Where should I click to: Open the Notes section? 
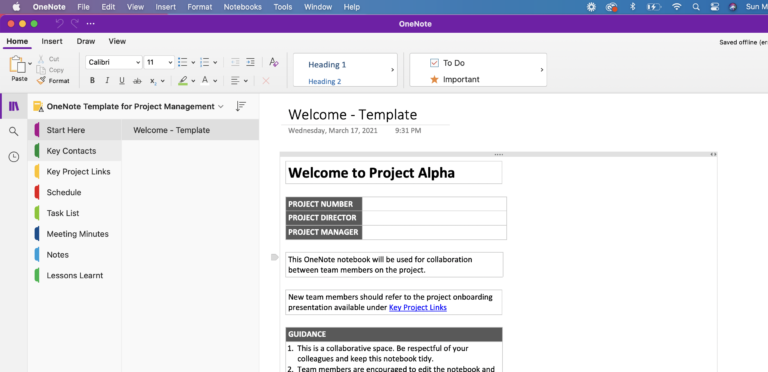[x=74, y=255]
